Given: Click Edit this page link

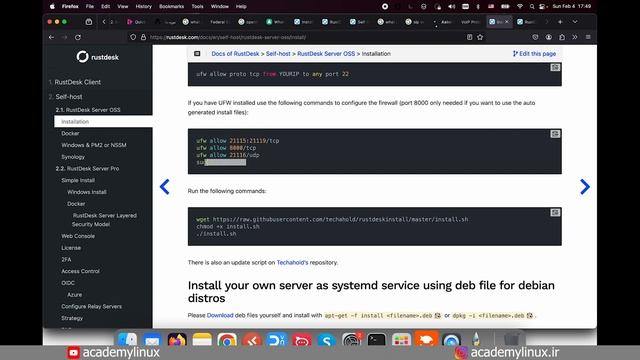Looking at the screenshot, I should [x=534, y=54].
